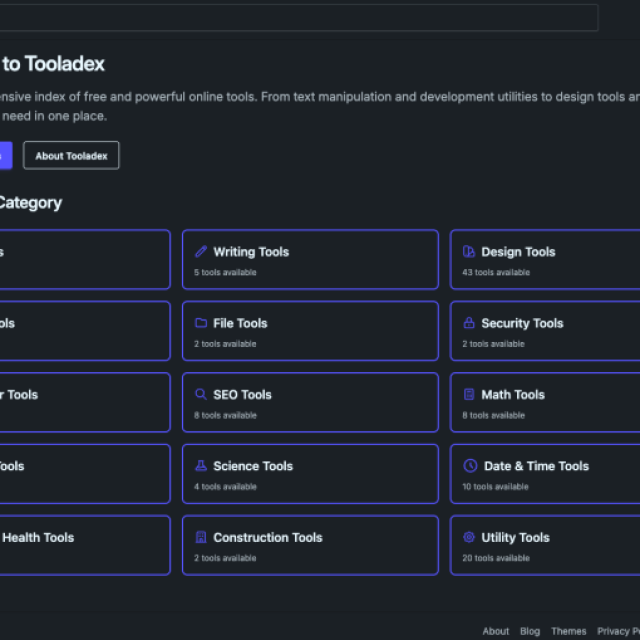Click '43 tools available' under Design Tools

tap(496, 272)
